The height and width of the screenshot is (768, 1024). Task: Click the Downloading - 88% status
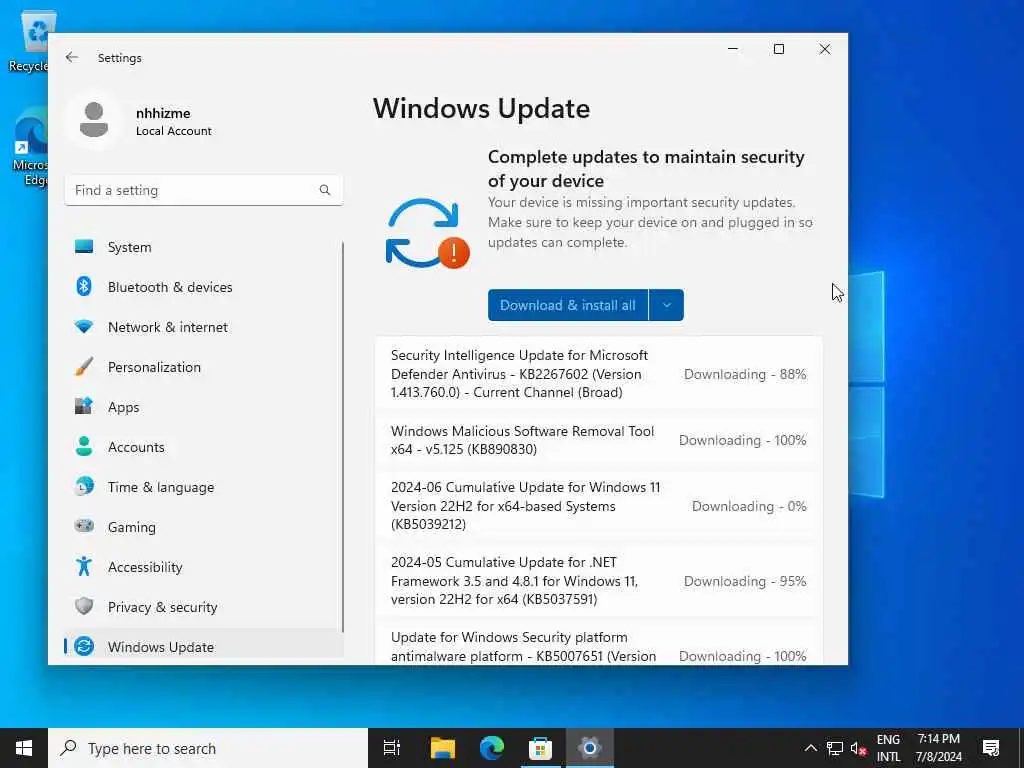point(744,374)
